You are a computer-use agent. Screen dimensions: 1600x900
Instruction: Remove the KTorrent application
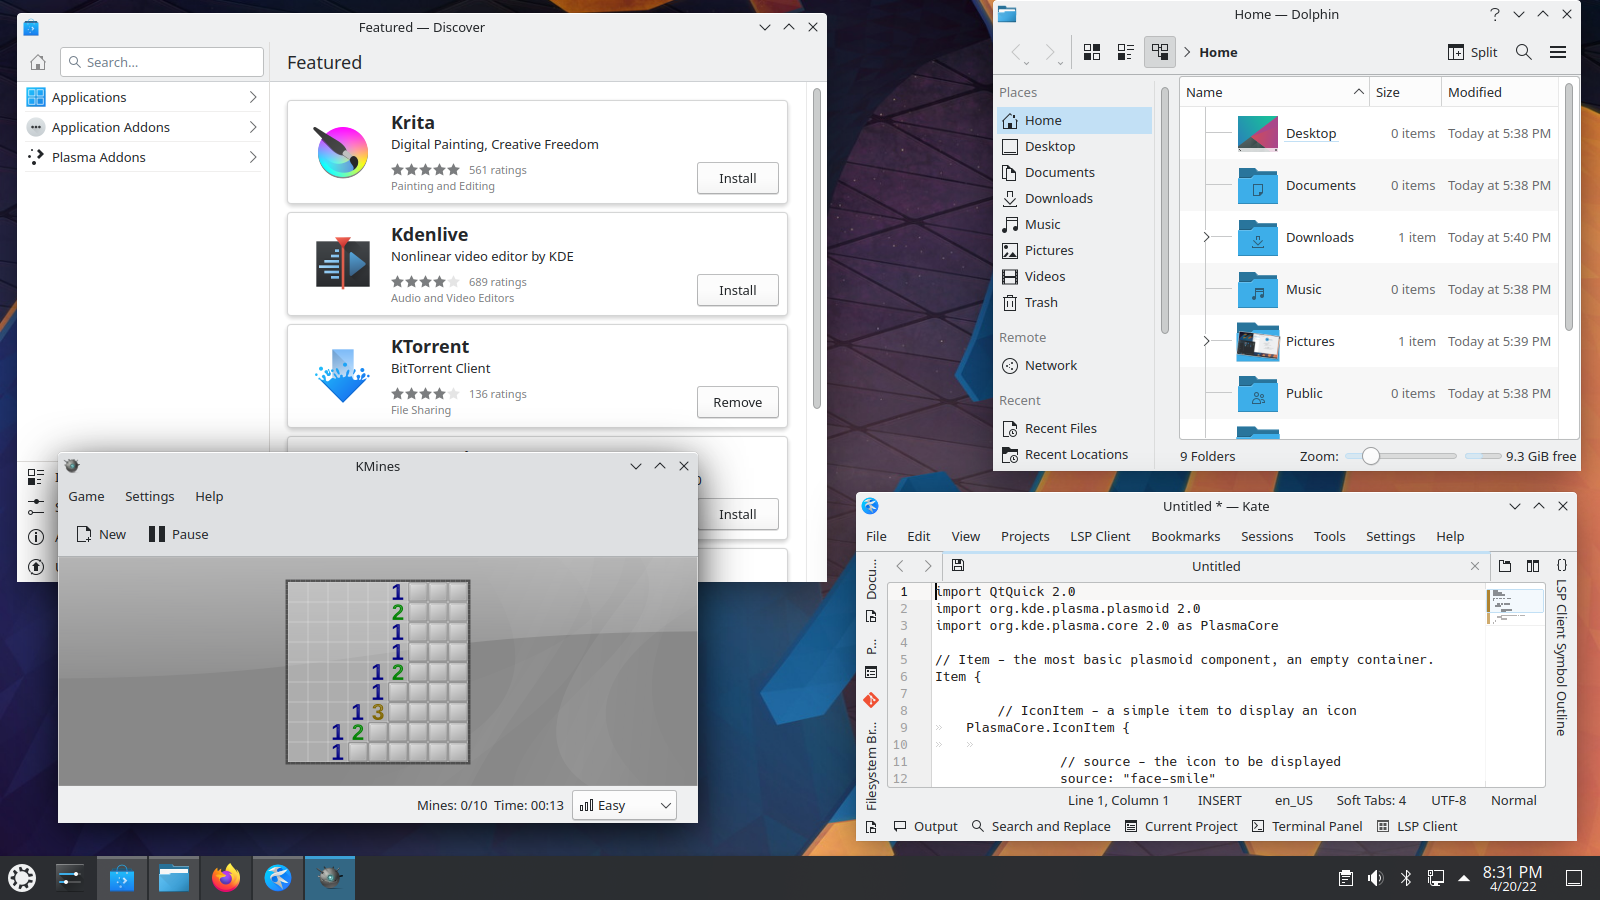click(737, 402)
